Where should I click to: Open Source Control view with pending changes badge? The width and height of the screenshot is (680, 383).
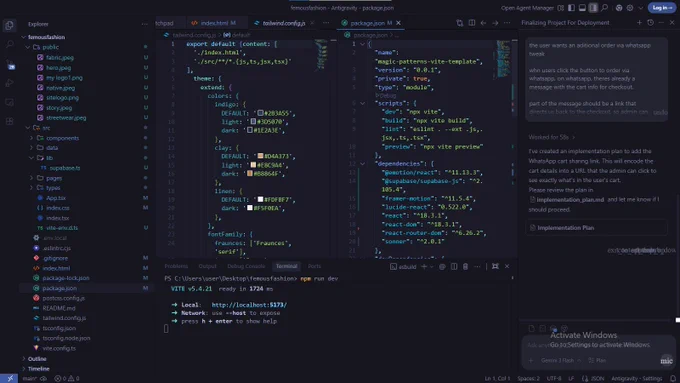(10, 64)
